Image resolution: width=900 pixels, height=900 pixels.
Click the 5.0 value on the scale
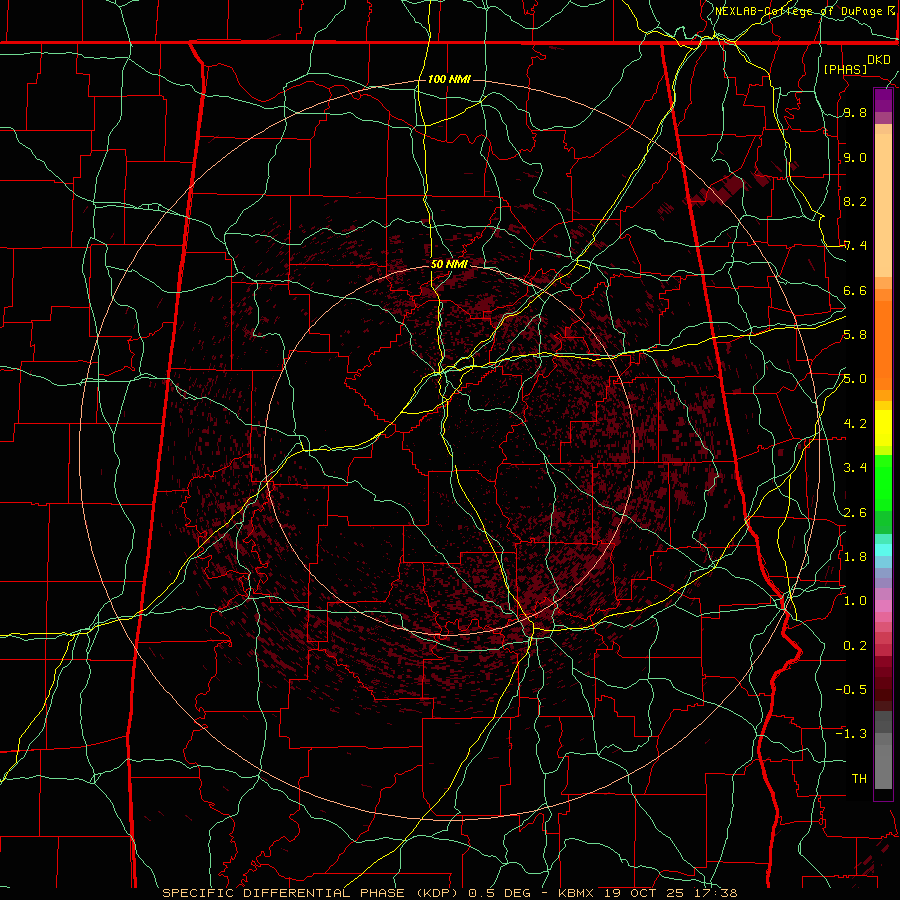click(855, 379)
